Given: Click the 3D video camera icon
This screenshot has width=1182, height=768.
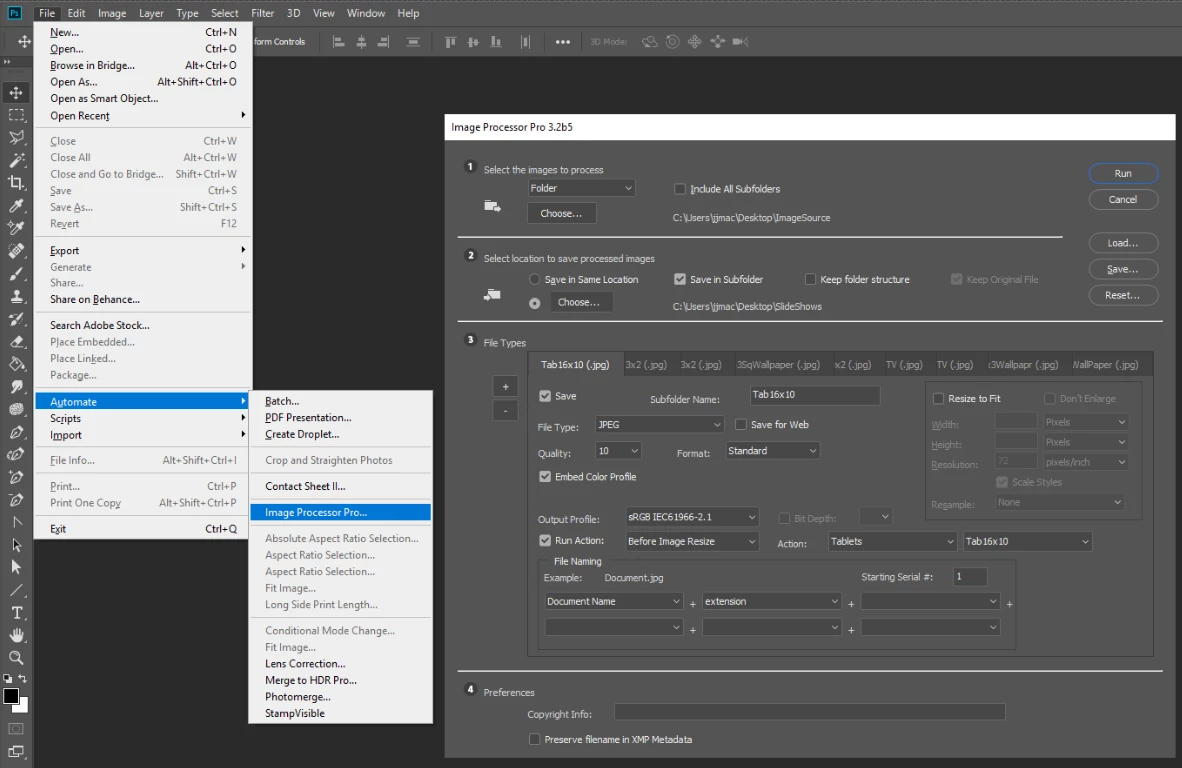Looking at the screenshot, I should [x=740, y=41].
